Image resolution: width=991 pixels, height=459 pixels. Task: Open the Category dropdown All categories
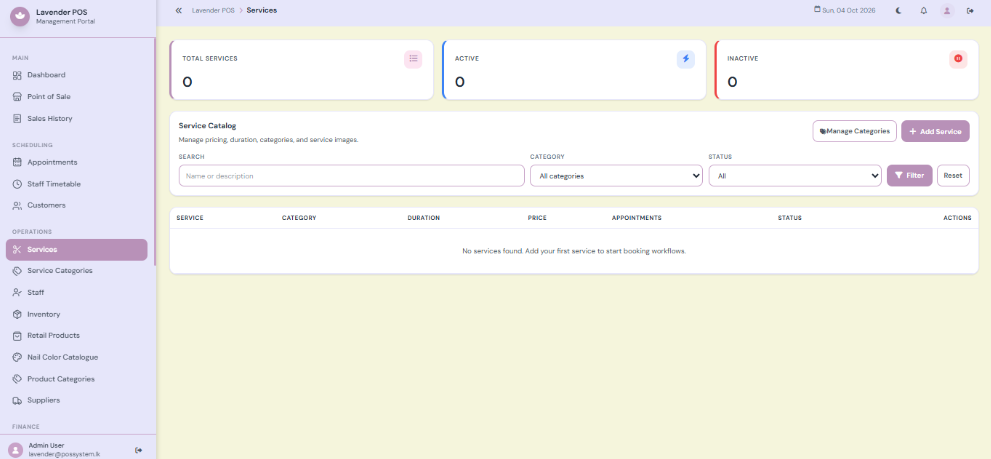(616, 176)
